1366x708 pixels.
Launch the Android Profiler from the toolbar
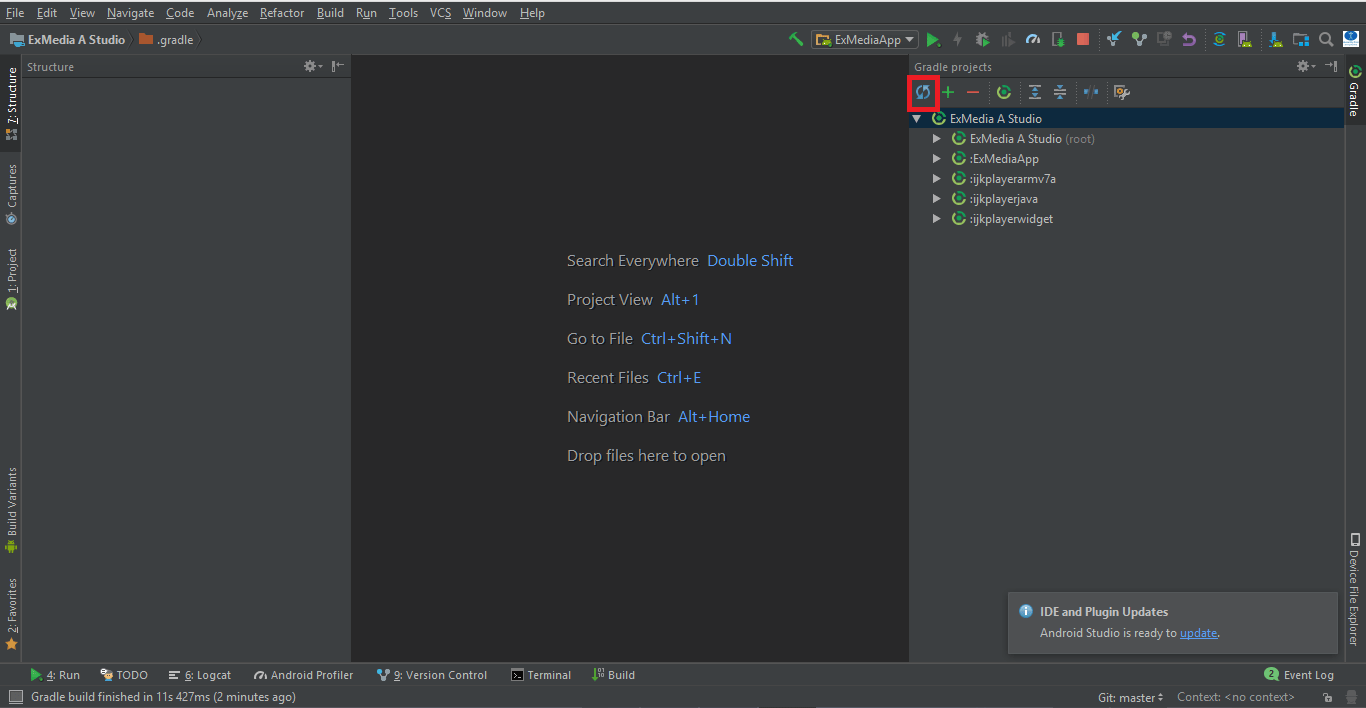pos(1032,39)
